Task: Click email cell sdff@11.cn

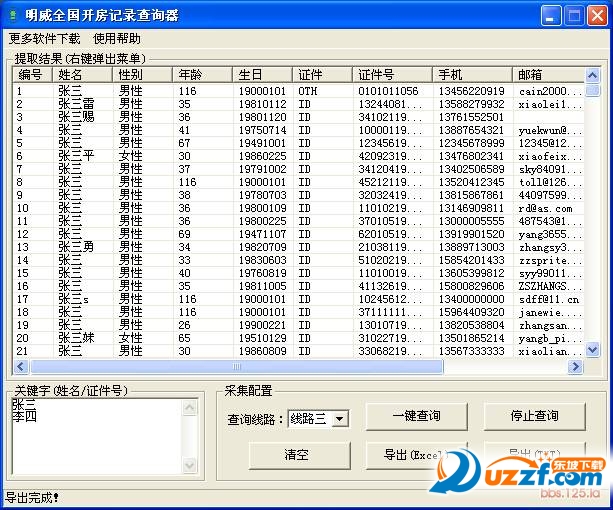Action: 548,299
